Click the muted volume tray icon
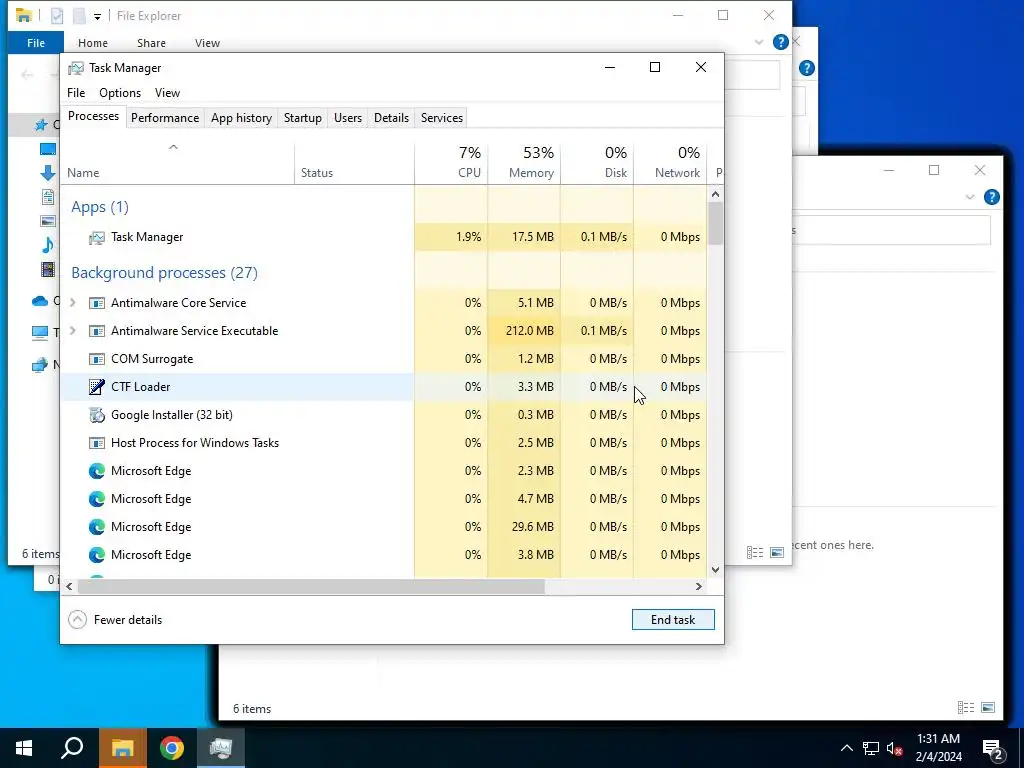This screenshot has height=768, width=1024. tap(895, 748)
